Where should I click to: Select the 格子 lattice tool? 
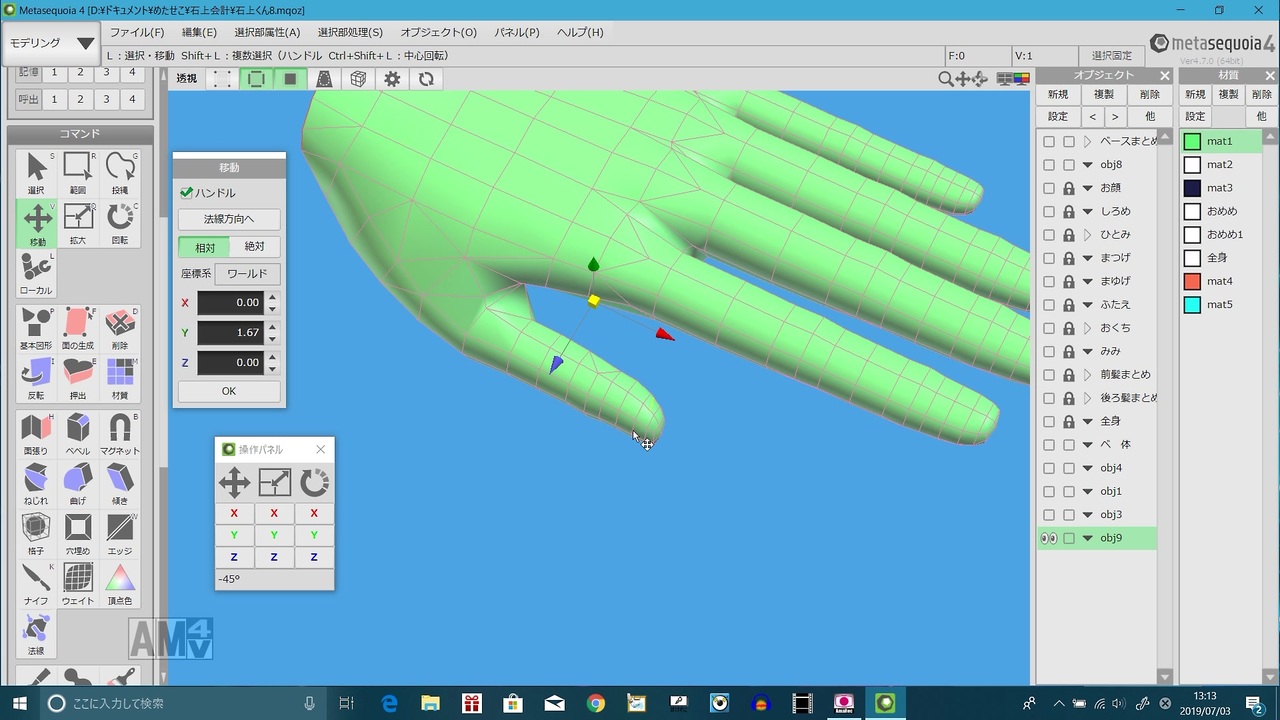(x=36, y=534)
